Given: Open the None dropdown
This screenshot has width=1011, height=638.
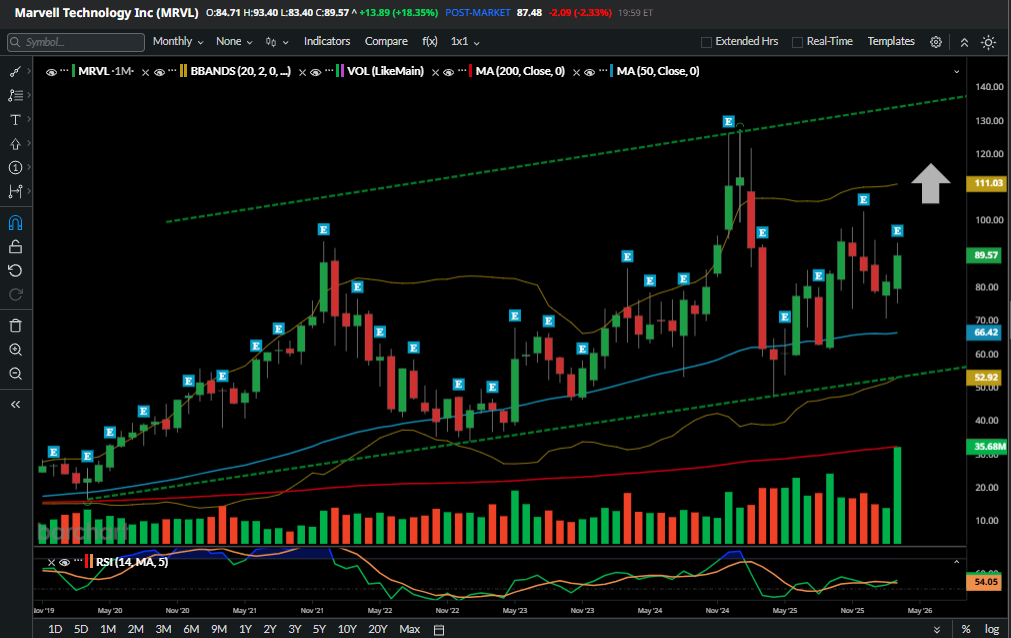Looking at the screenshot, I should (233, 41).
